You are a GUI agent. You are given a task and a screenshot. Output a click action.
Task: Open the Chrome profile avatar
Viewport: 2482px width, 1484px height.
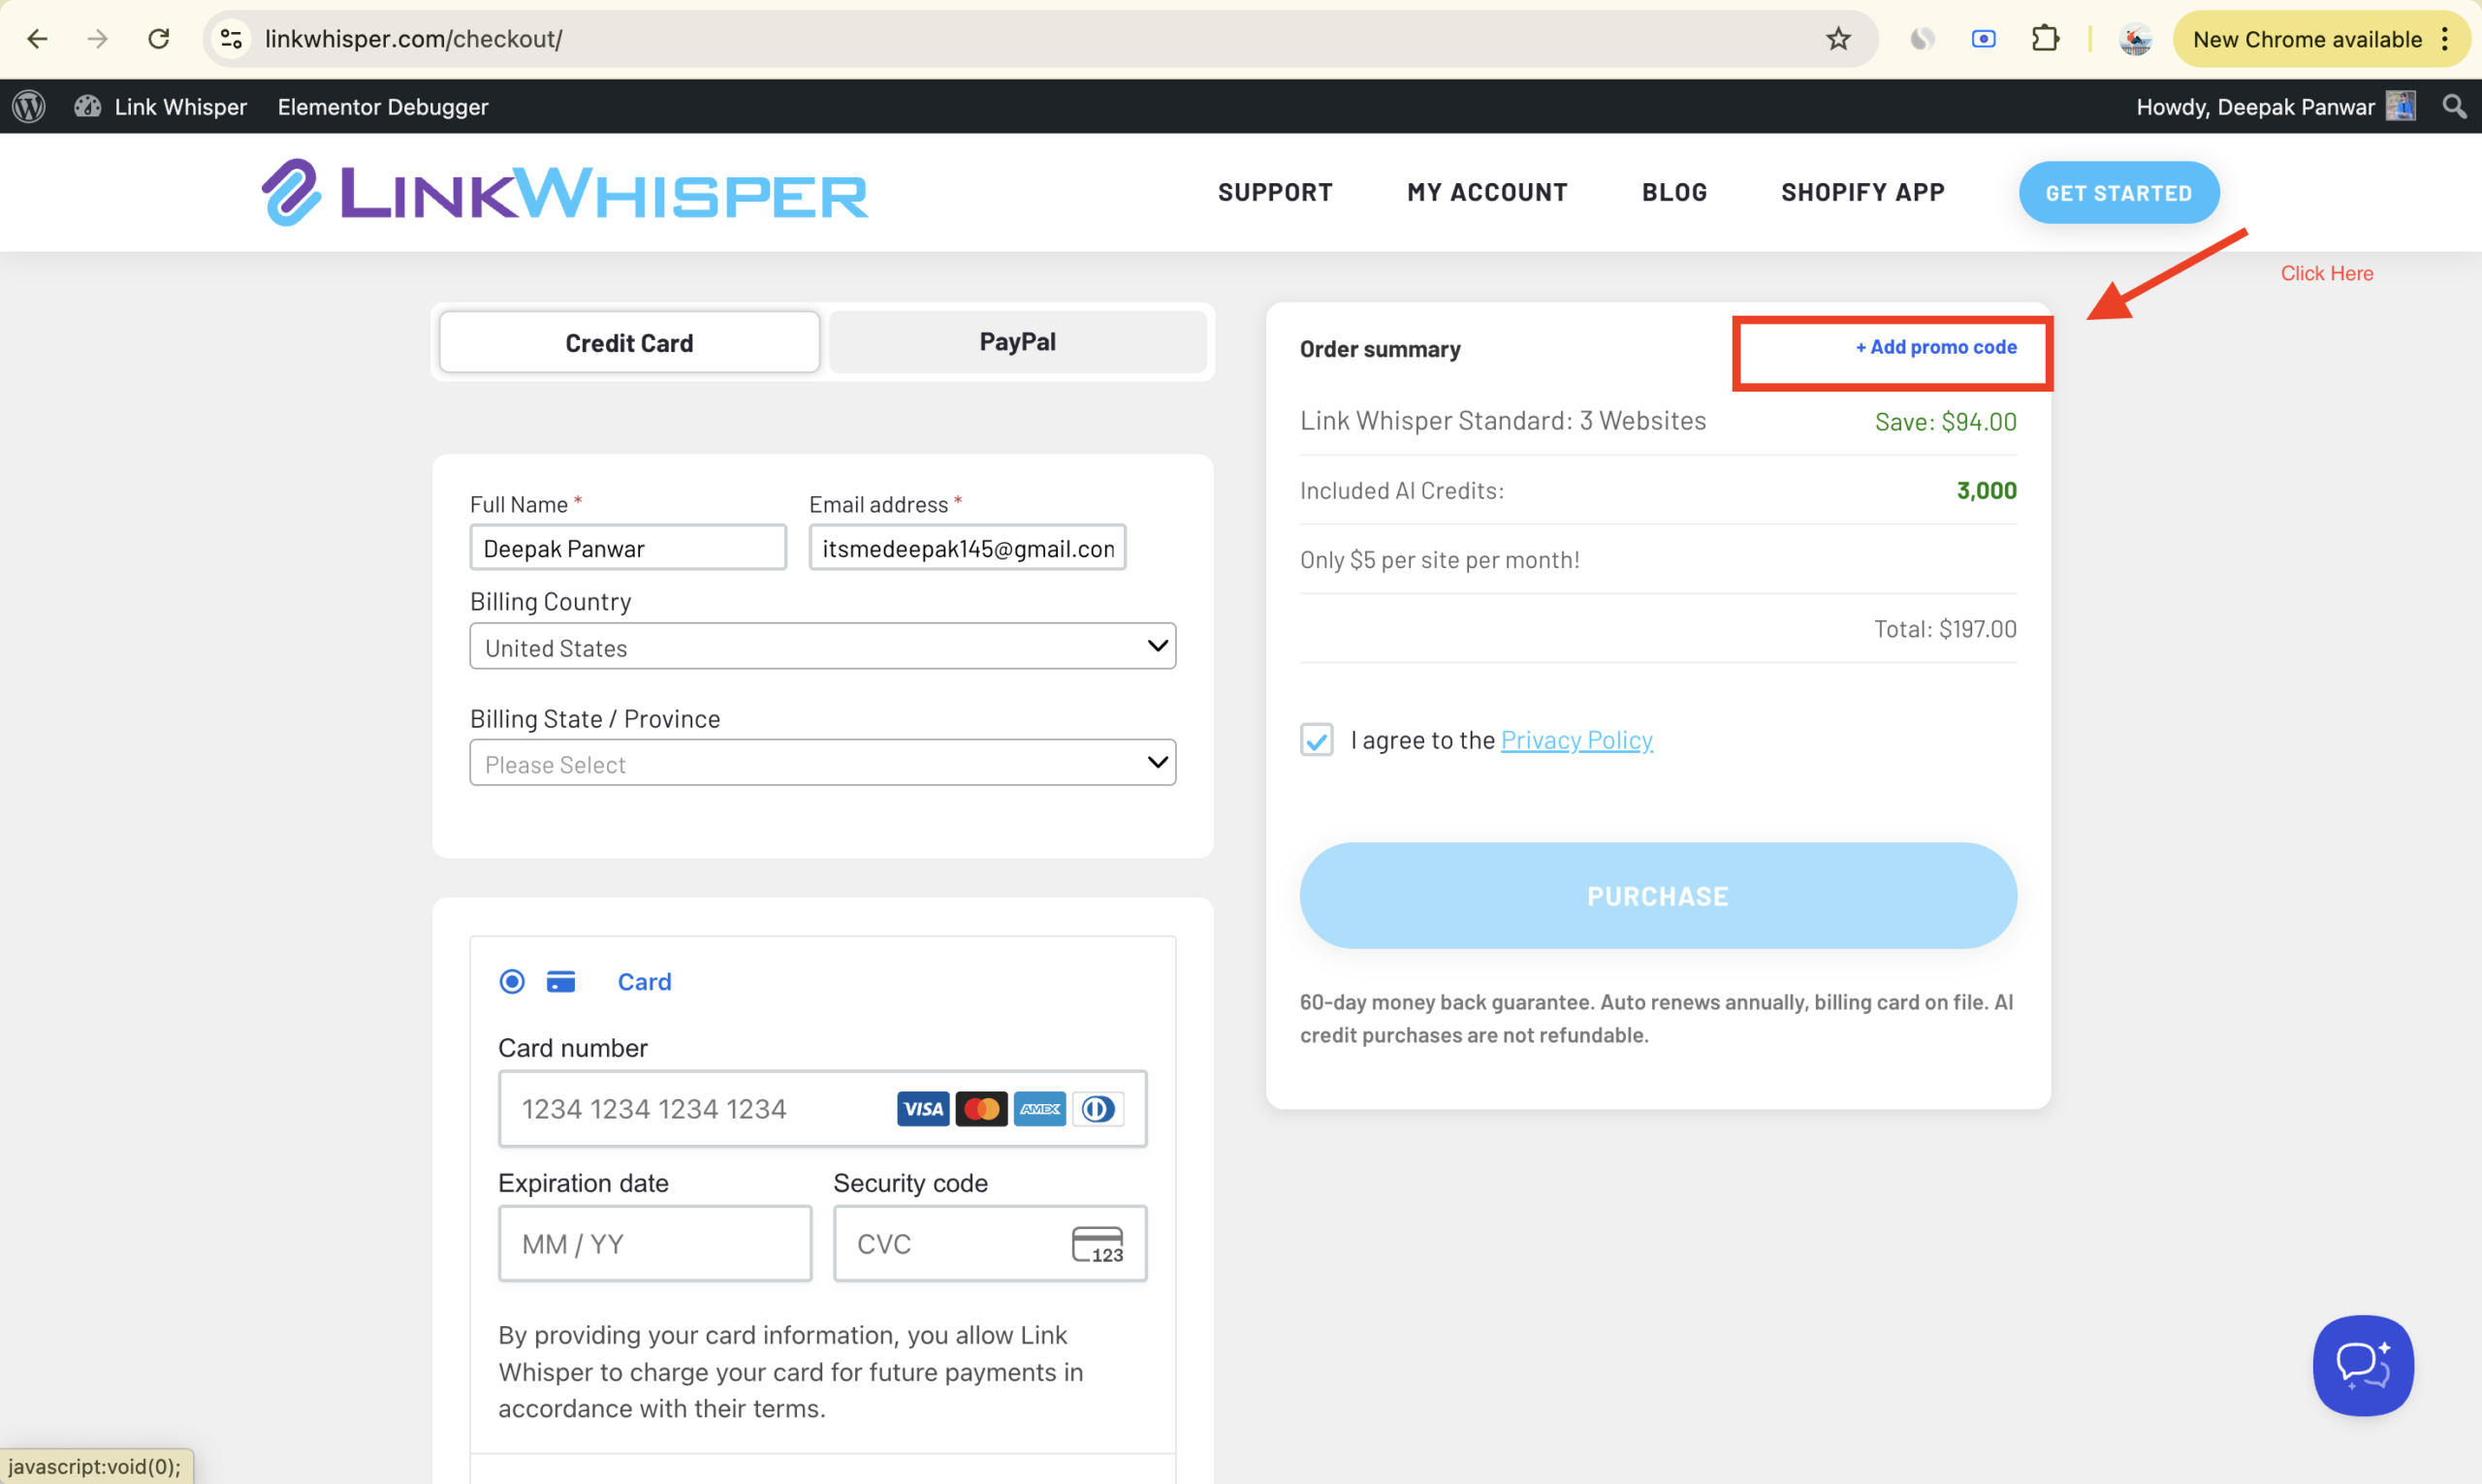coord(2135,39)
